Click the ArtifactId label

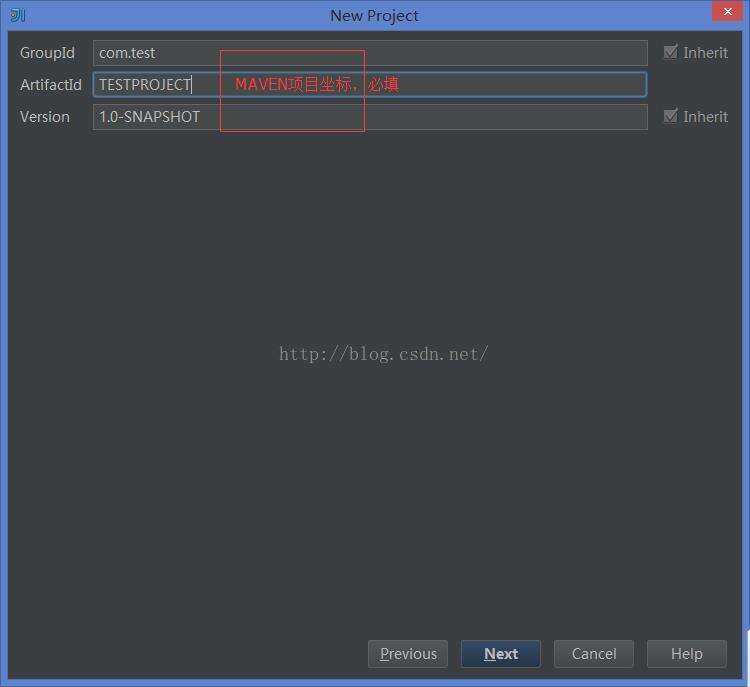coord(51,85)
